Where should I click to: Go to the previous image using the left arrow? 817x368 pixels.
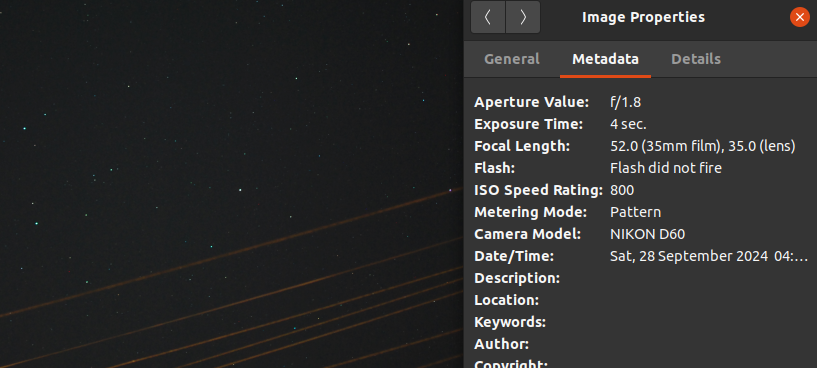pos(488,17)
